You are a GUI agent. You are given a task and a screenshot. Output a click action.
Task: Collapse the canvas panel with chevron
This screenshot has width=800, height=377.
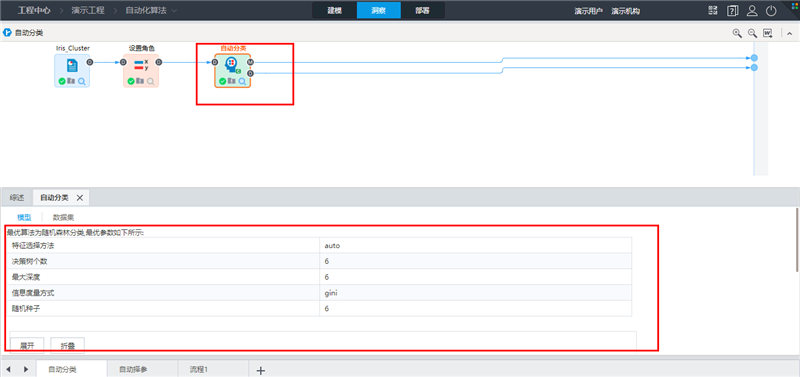click(x=789, y=34)
